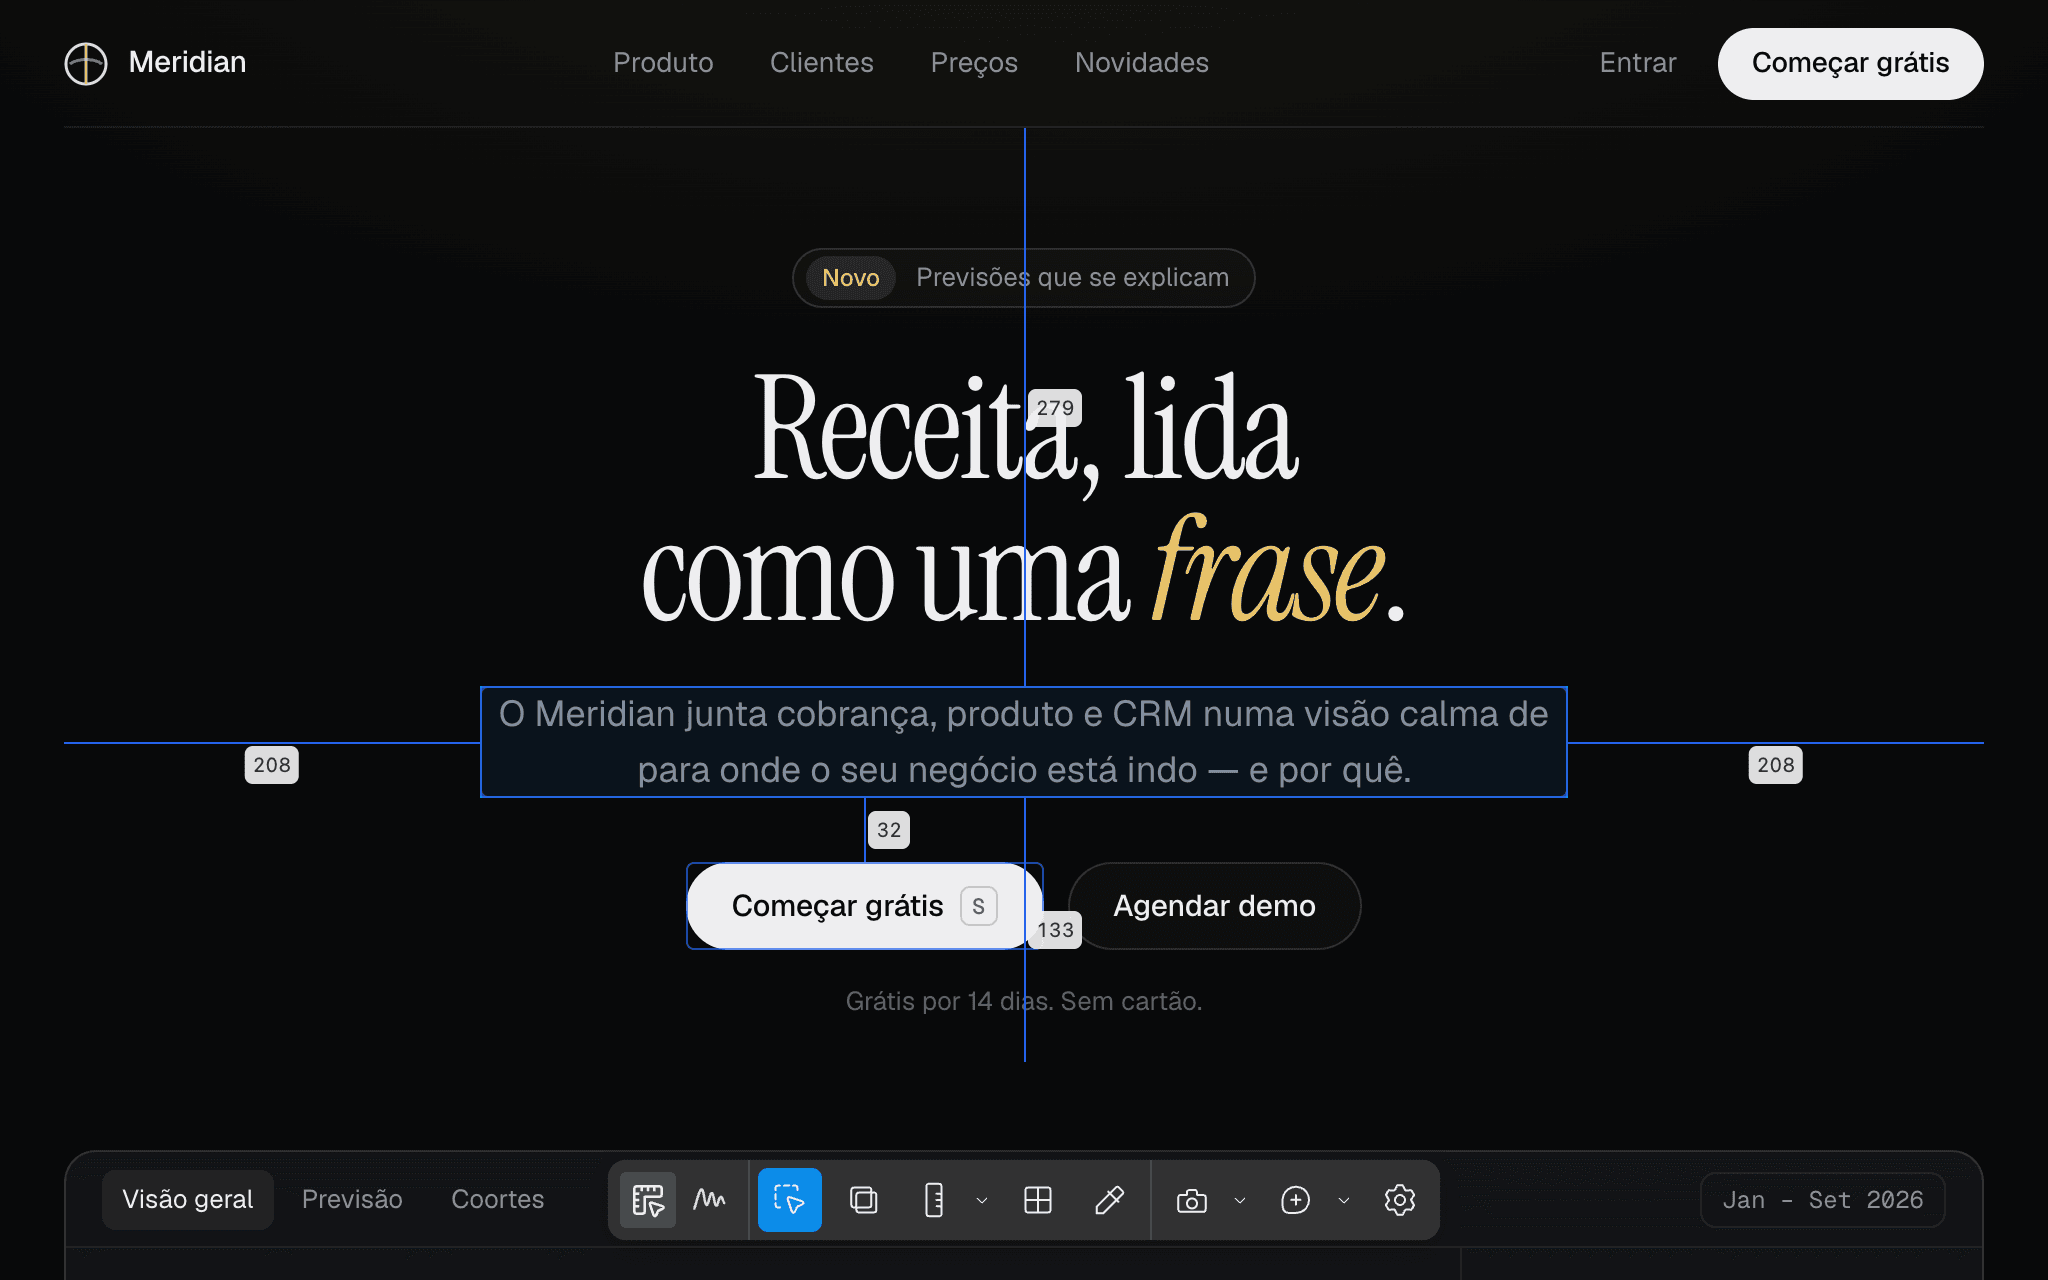Viewport: 2048px width, 1280px height.
Task: Select the inspect and measure mode icon
Action: (x=648, y=1200)
